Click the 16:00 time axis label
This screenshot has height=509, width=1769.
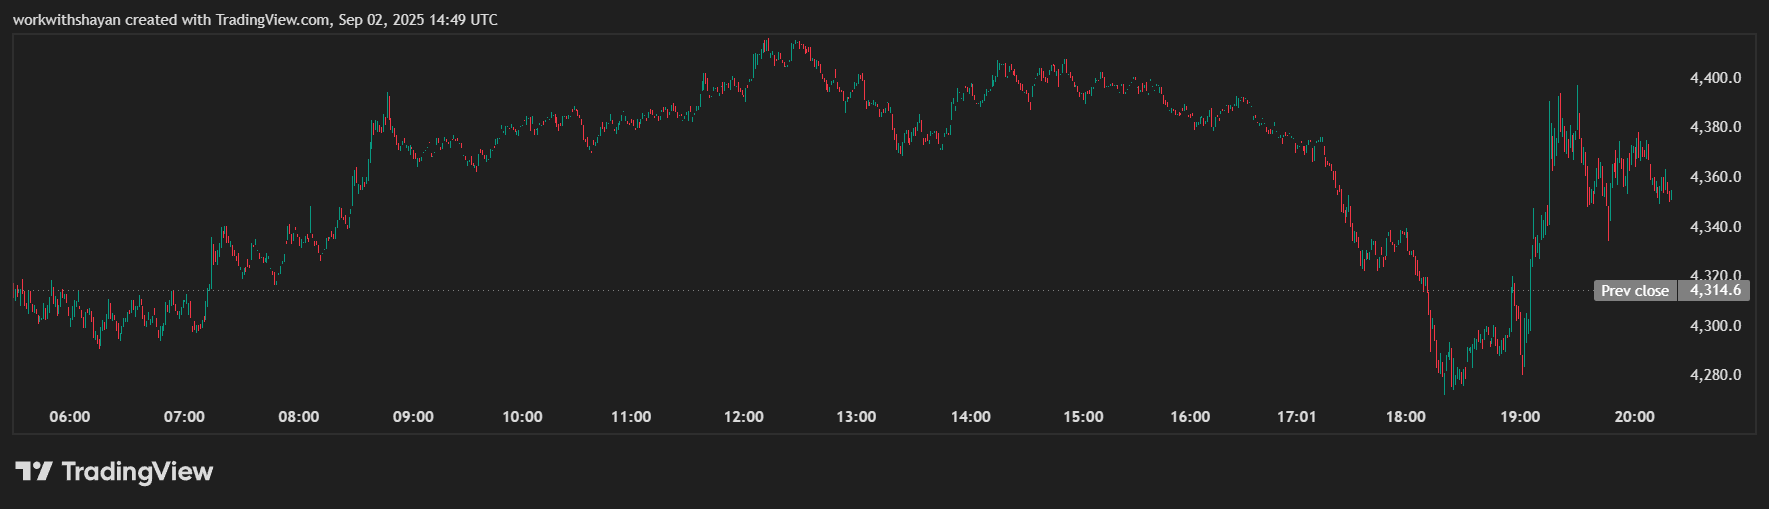pos(1190,417)
